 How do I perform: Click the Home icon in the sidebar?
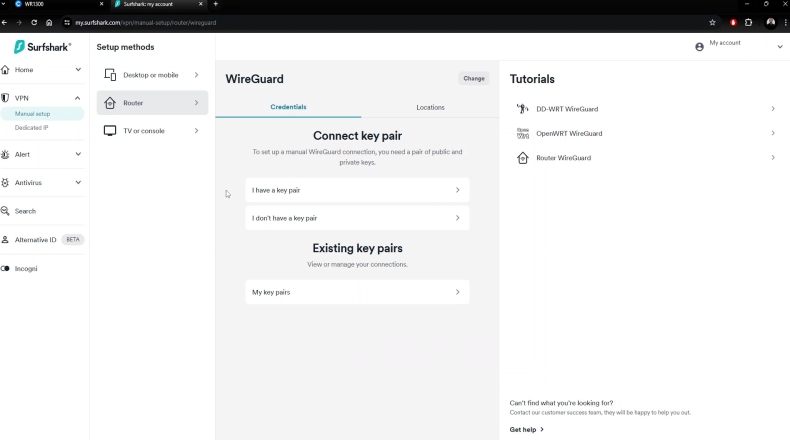pos(6,70)
